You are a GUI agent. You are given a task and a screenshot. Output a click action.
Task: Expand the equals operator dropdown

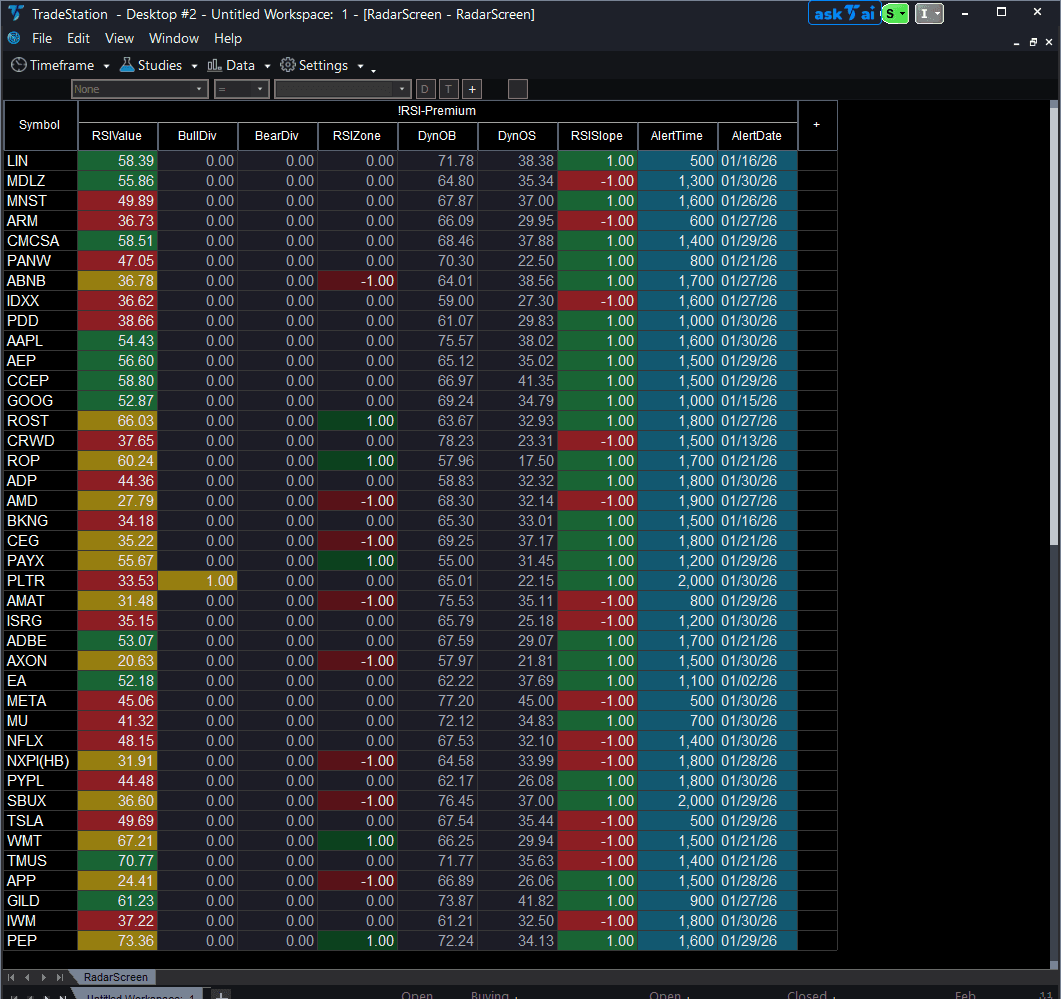(241, 89)
